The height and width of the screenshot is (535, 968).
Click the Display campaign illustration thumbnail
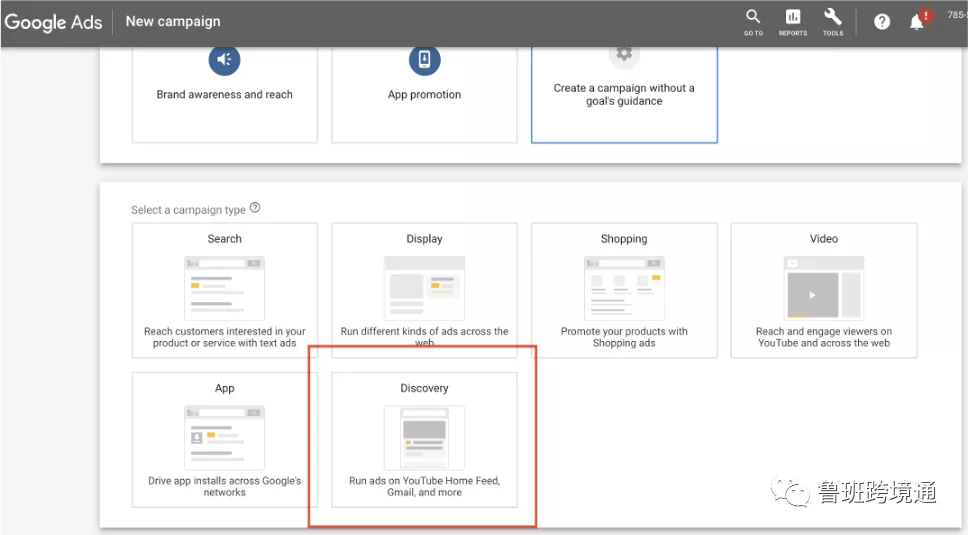[x=424, y=288]
